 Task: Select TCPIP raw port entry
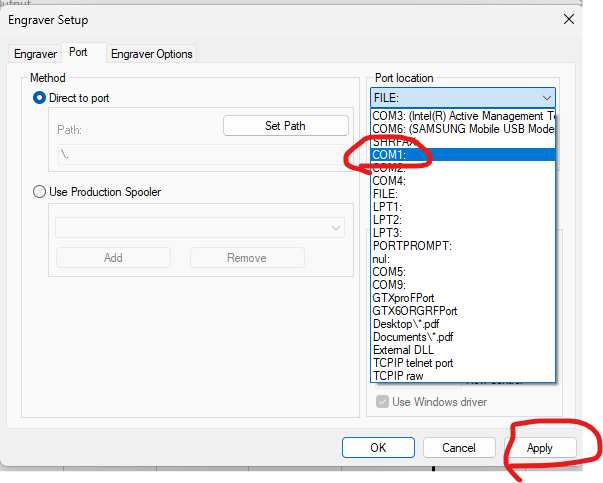pyautogui.click(x=463, y=376)
